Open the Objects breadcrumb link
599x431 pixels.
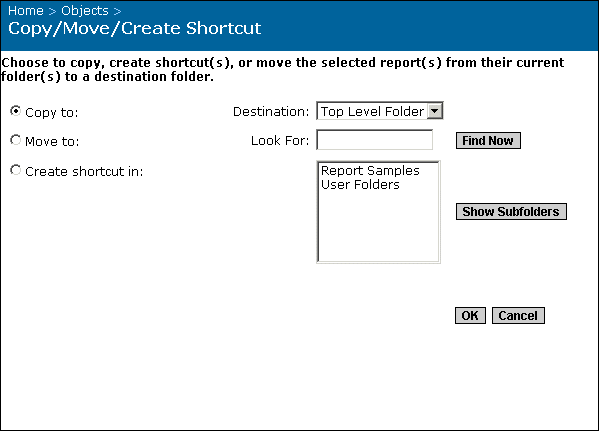(x=85, y=11)
